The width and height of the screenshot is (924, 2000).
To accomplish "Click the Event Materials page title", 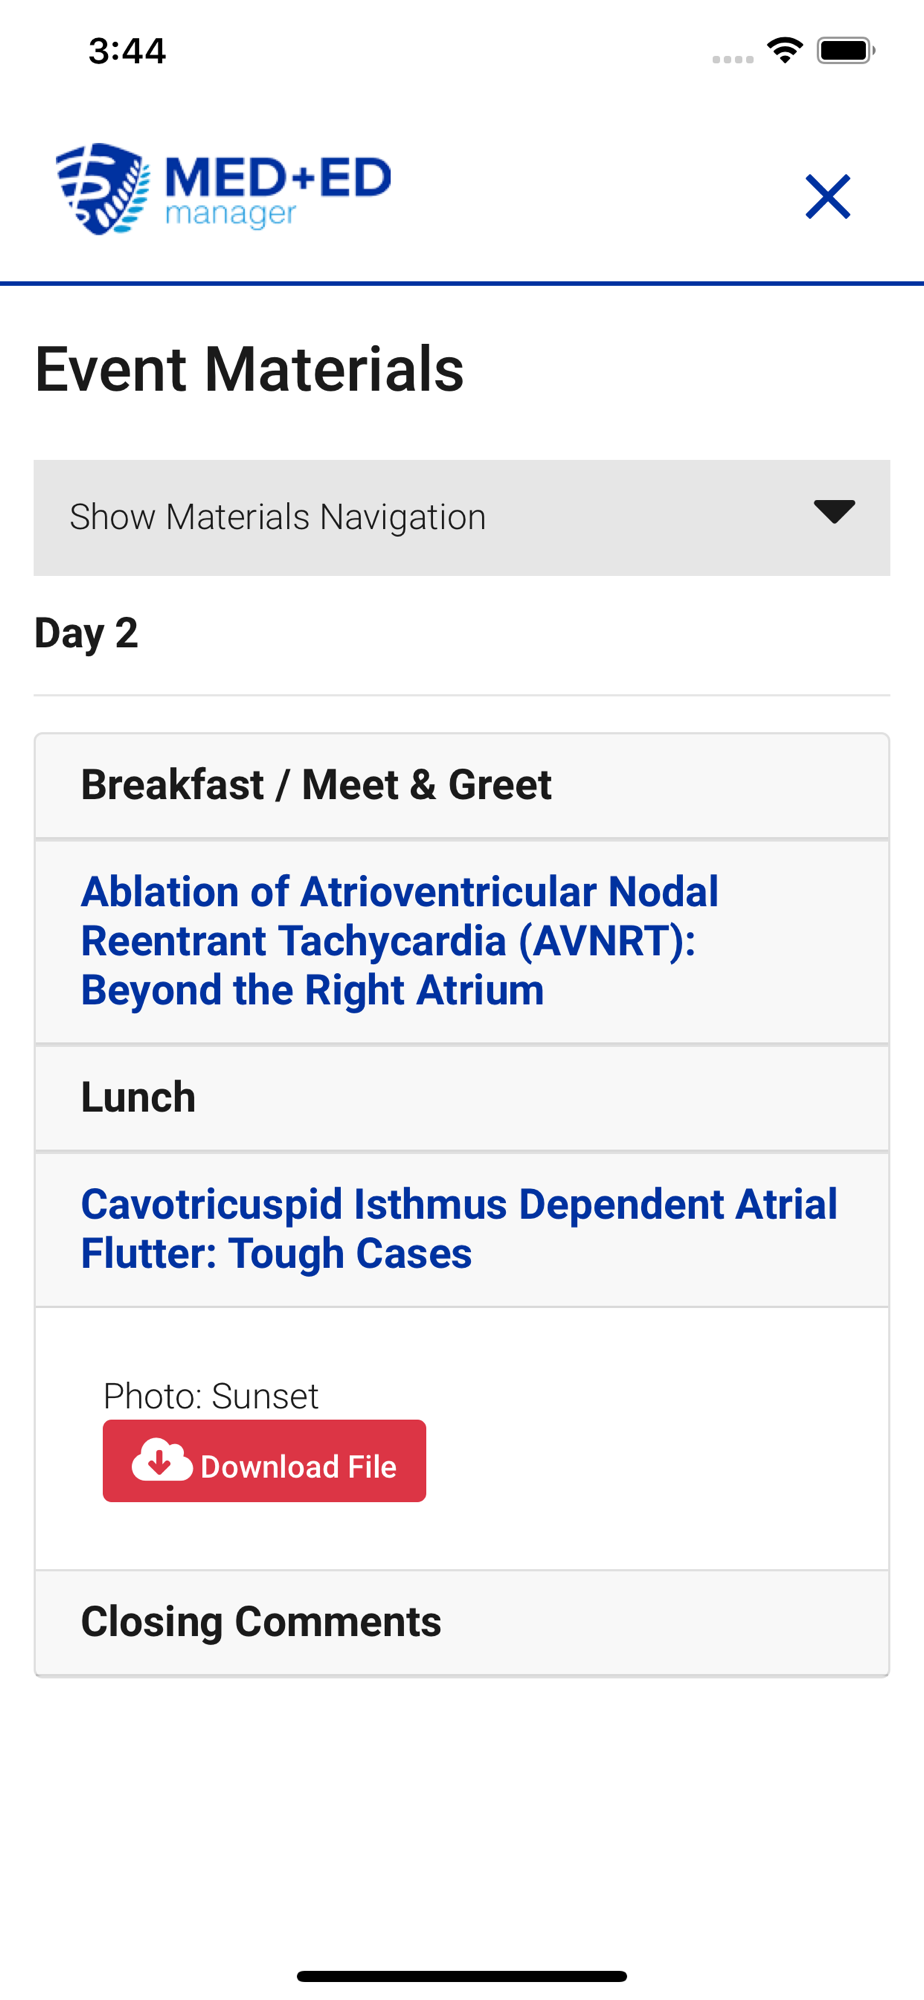I will pos(249,369).
